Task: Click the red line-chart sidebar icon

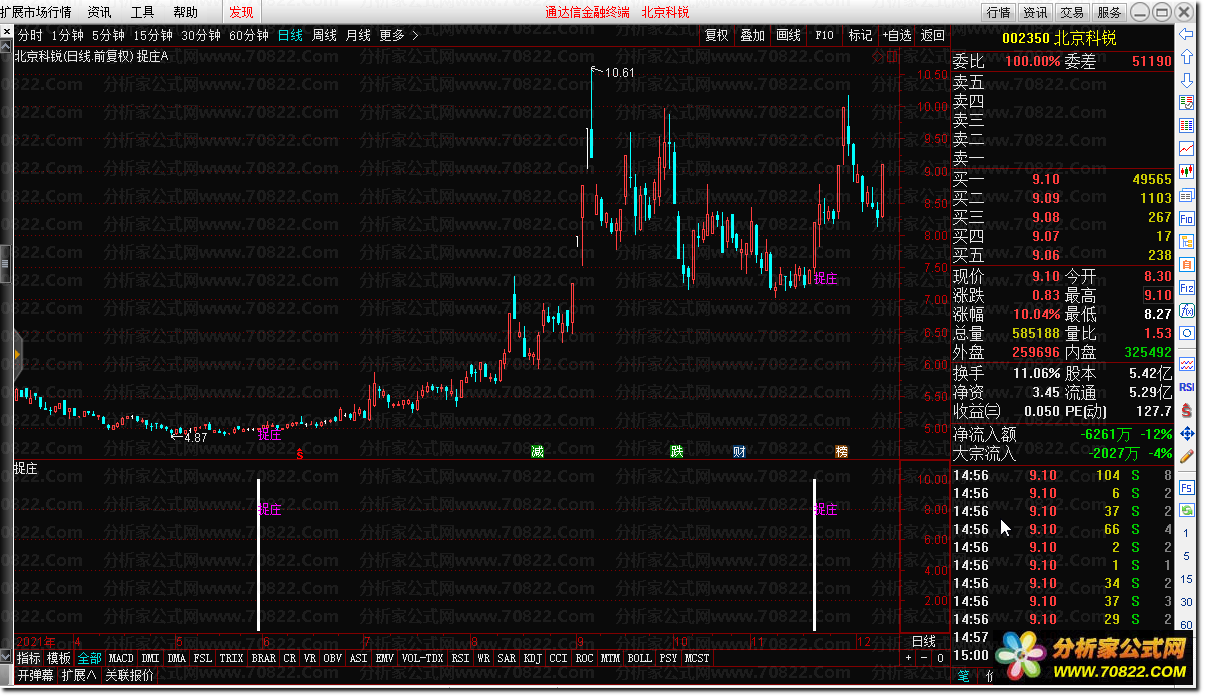Action: pyautogui.click(x=1186, y=149)
